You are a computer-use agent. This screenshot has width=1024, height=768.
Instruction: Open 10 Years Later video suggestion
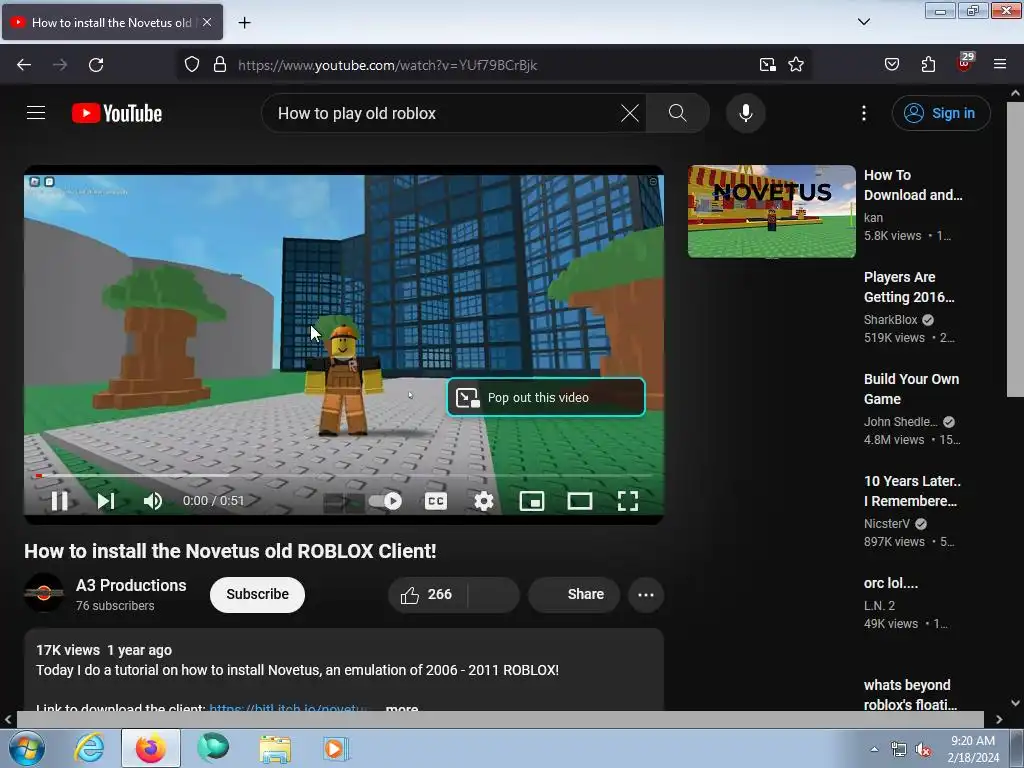(912, 490)
